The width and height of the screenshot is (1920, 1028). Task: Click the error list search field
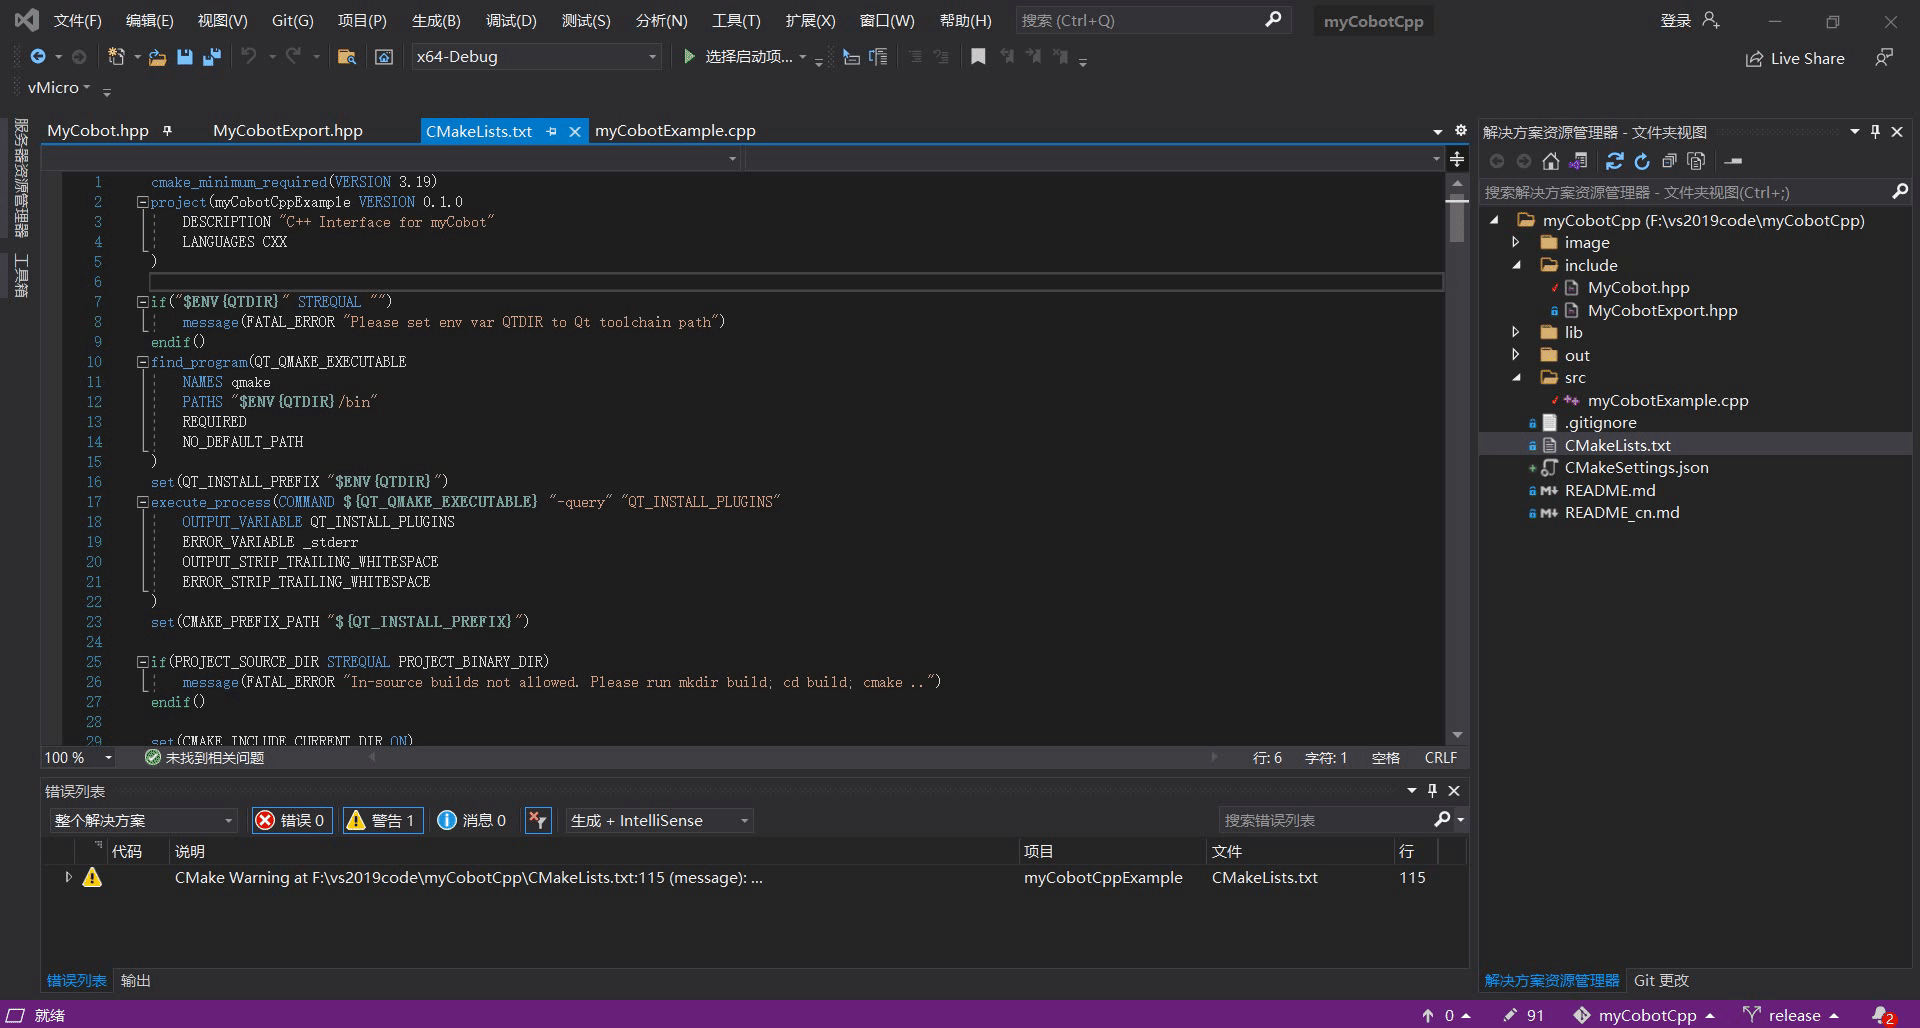(x=1325, y=820)
